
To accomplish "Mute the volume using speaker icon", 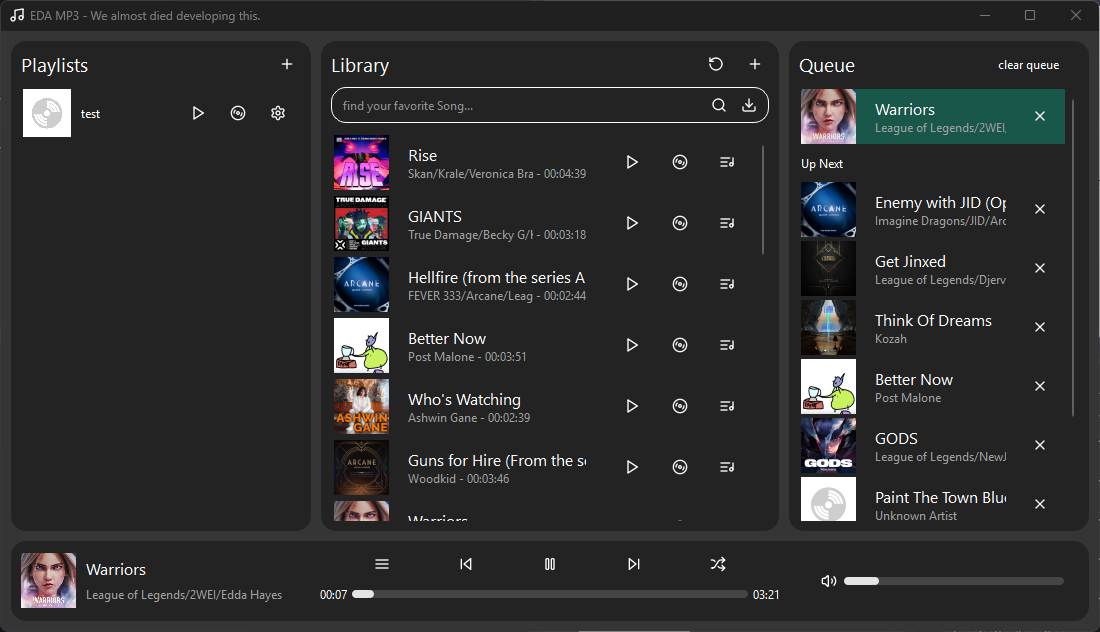I will [x=828, y=581].
